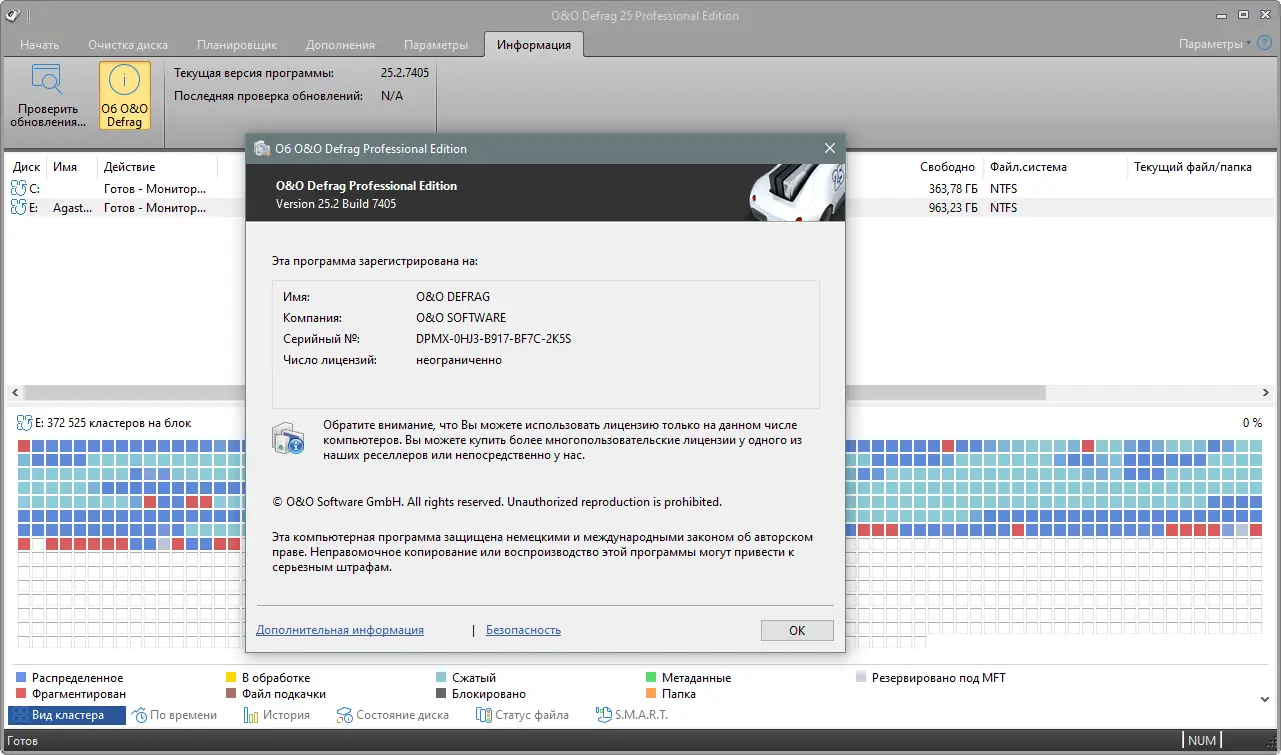Open the Параметры ribbon tab

click(436, 45)
